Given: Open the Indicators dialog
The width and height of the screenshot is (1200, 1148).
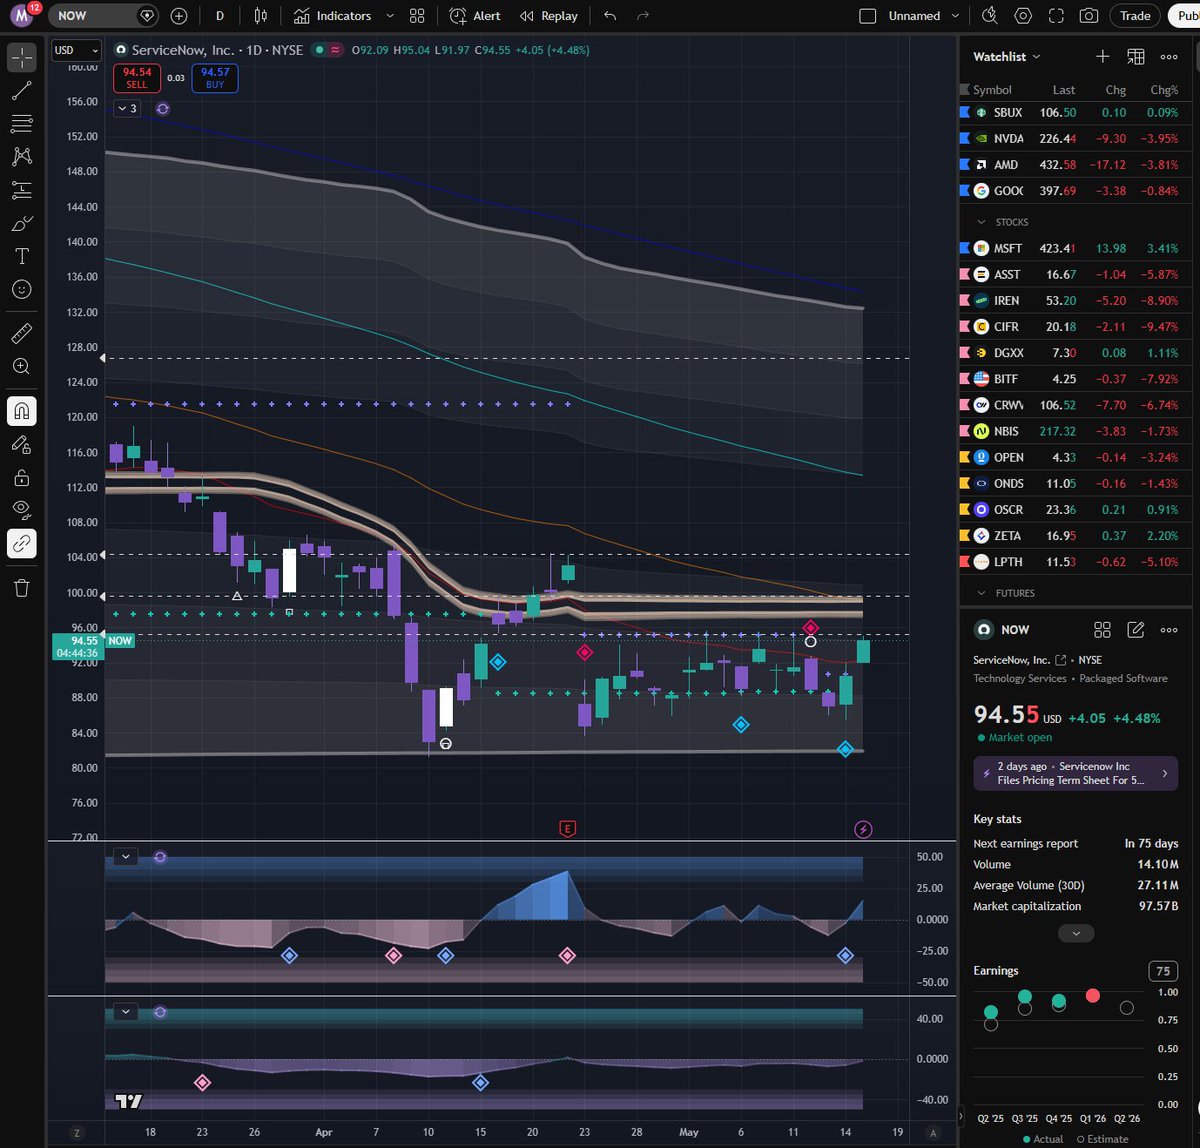Looking at the screenshot, I should (x=333, y=16).
